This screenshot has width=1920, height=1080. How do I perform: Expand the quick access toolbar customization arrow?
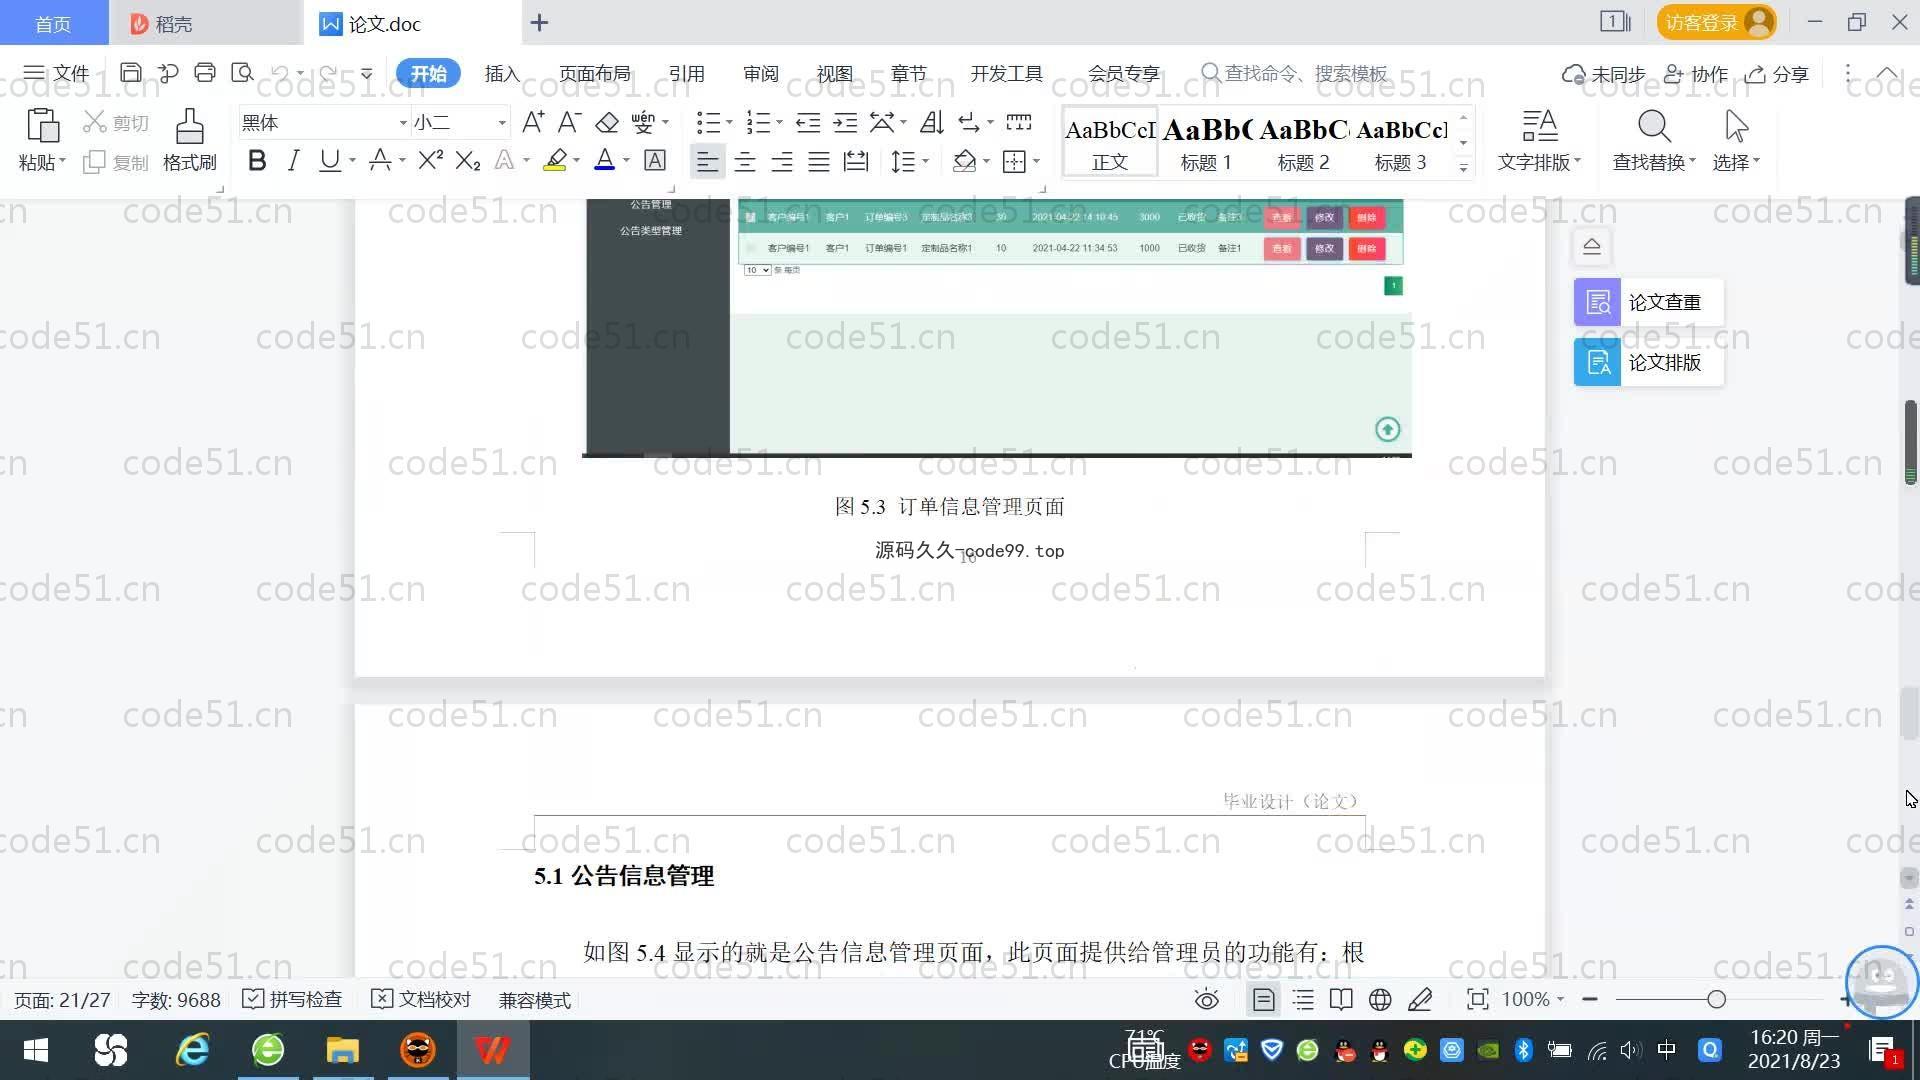tap(367, 73)
